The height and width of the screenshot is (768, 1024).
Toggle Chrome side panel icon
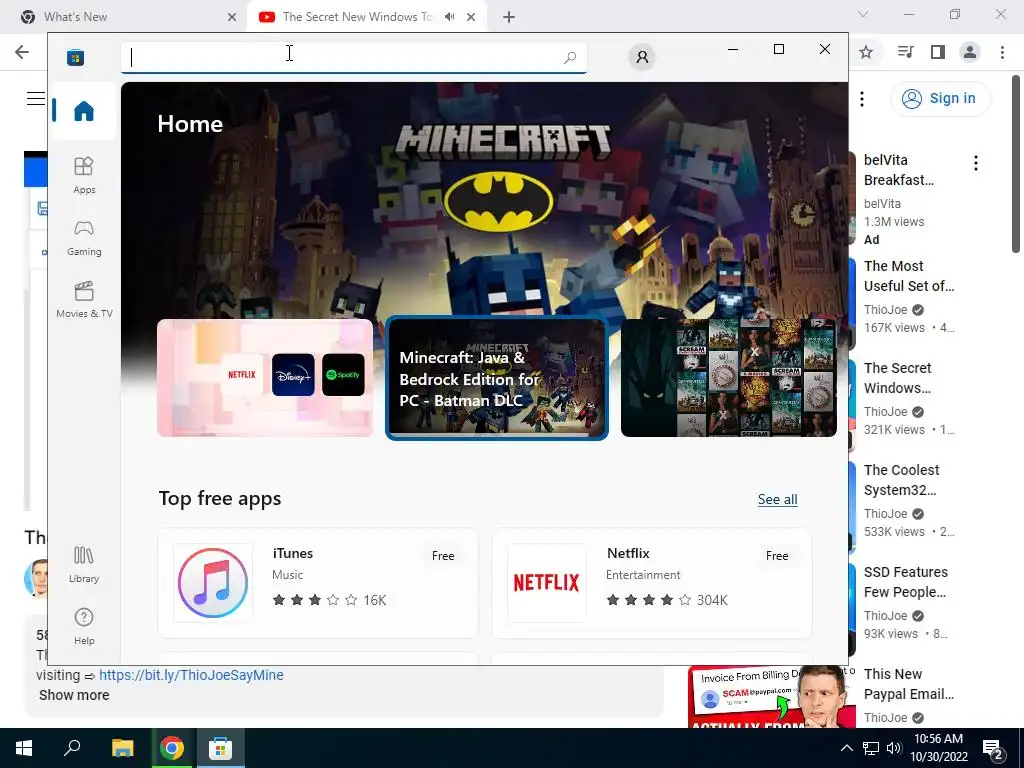[x=938, y=52]
